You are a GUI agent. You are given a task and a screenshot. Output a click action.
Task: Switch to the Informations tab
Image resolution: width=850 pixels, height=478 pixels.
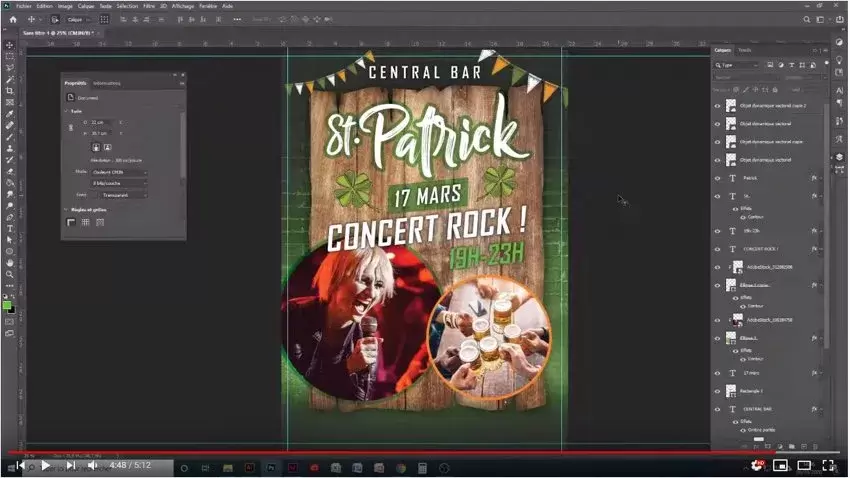click(x=107, y=83)
